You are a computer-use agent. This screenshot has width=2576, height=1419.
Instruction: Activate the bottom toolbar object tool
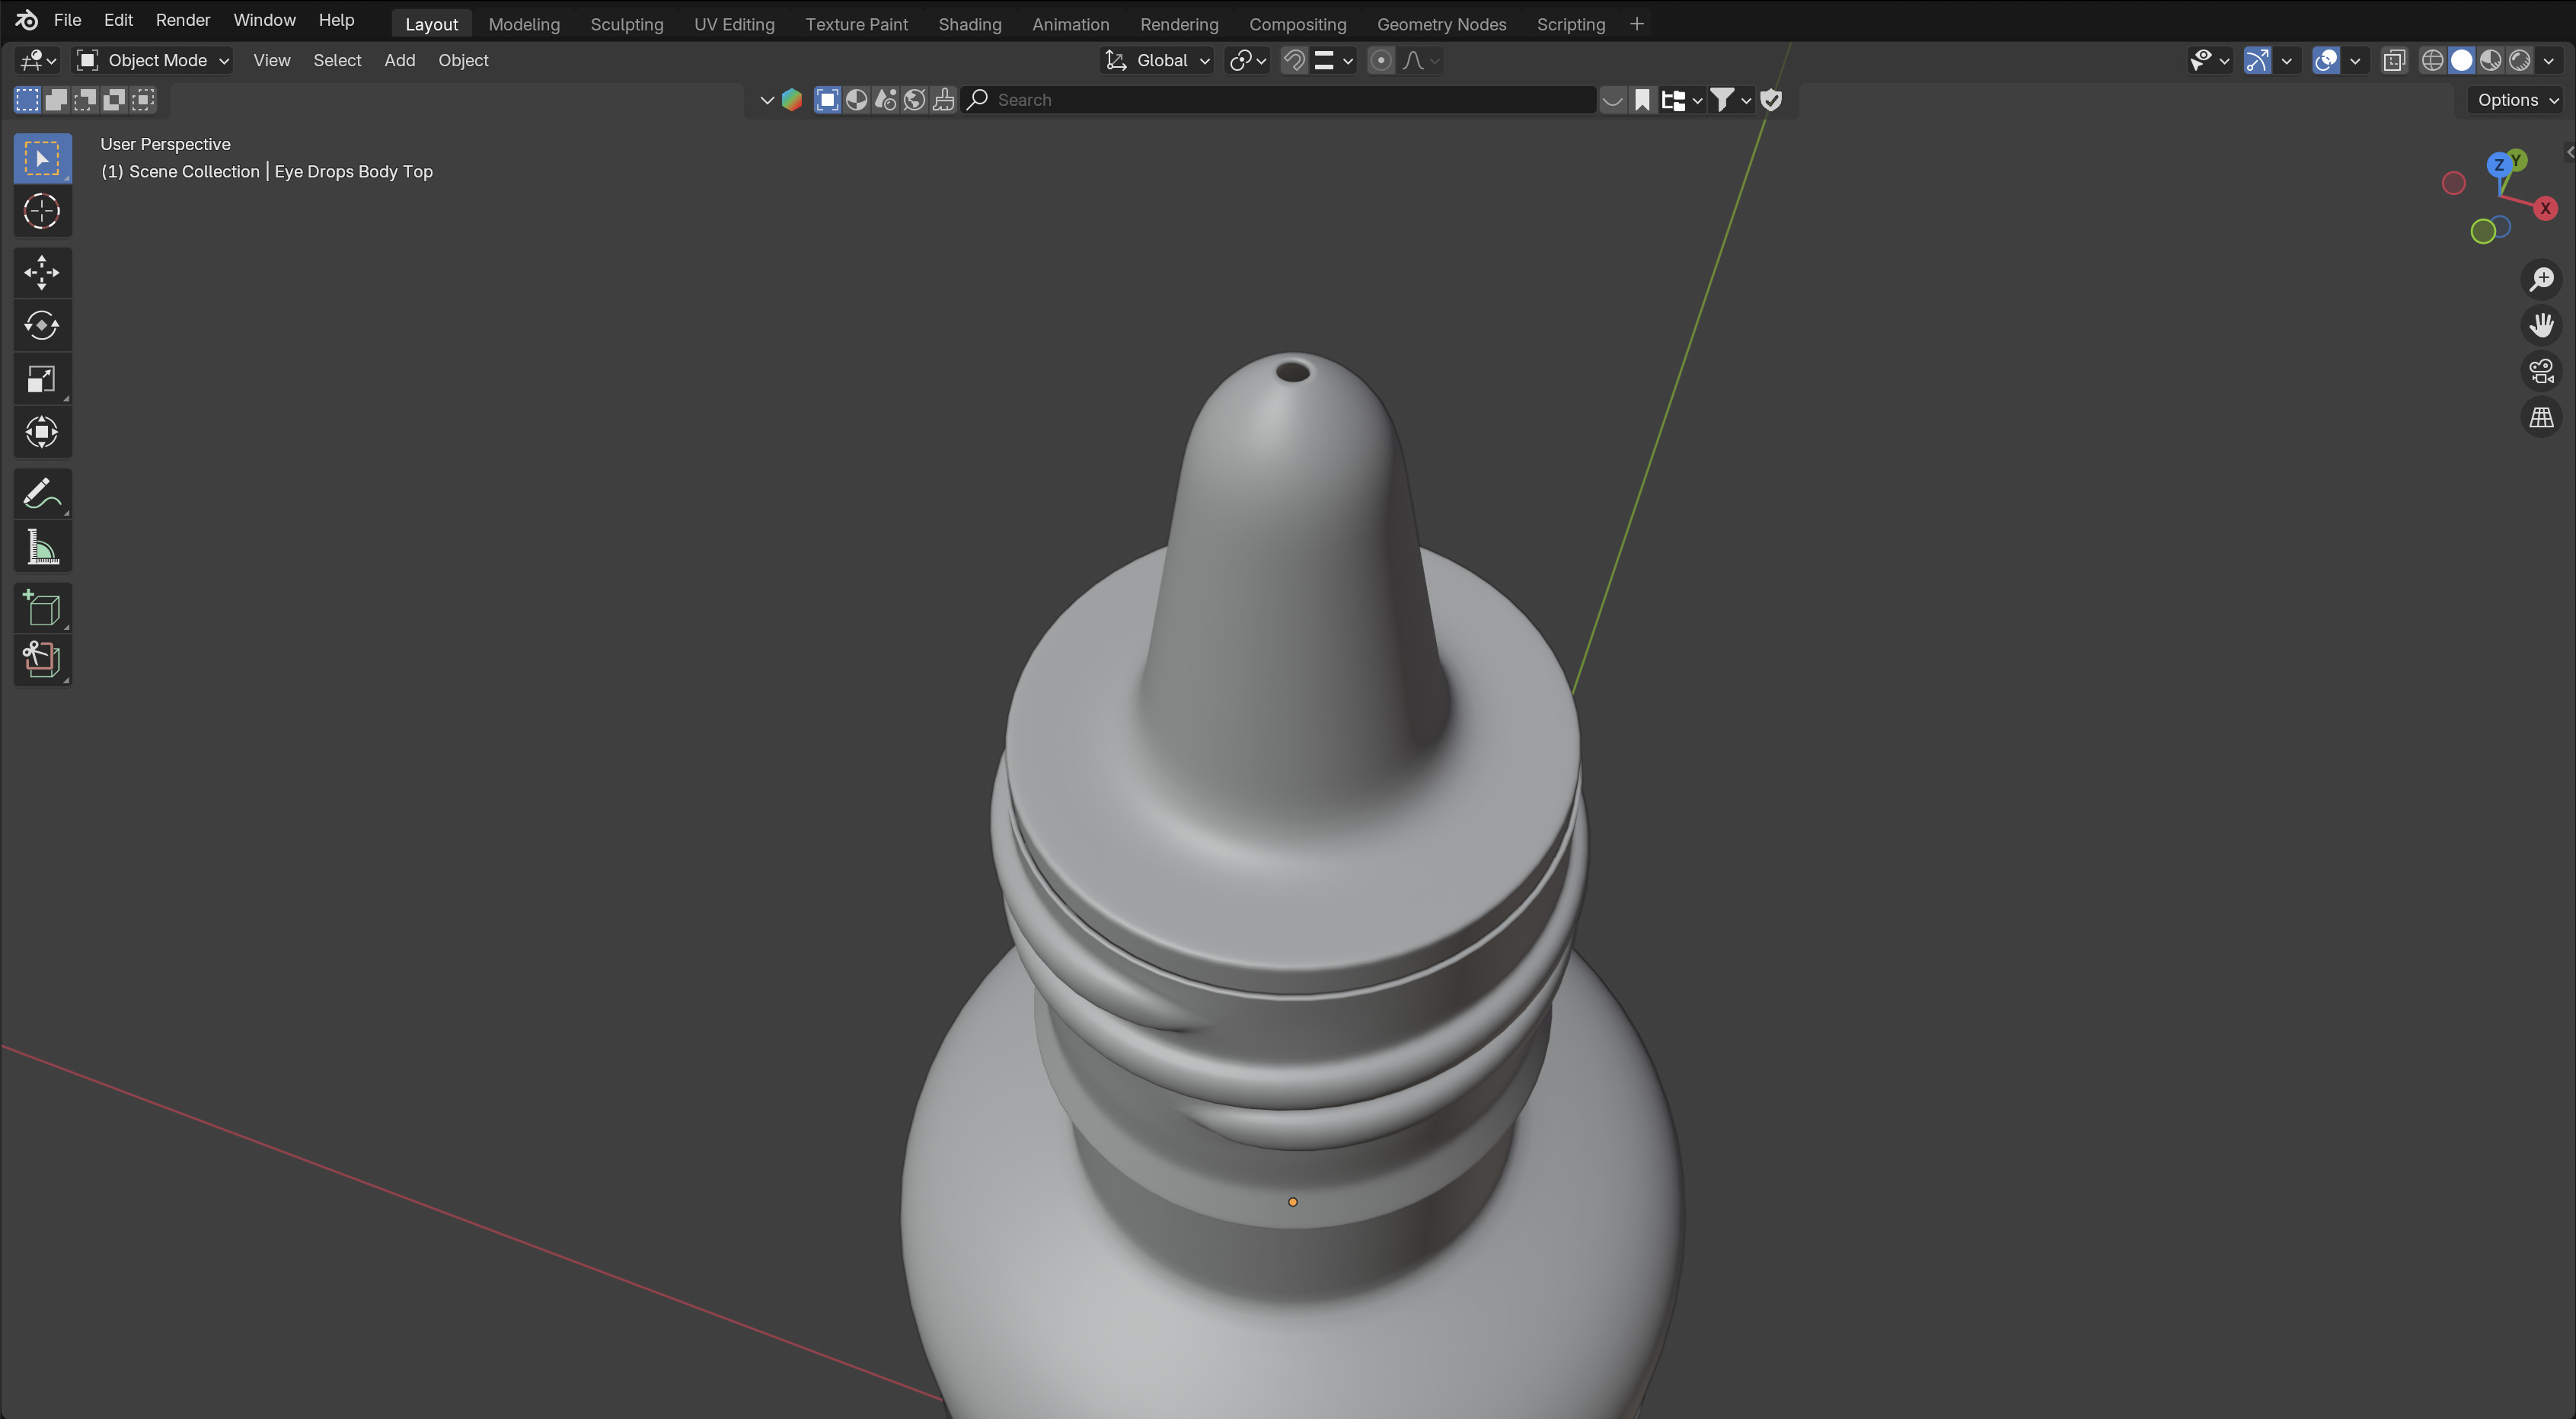(x=42, y=660)
